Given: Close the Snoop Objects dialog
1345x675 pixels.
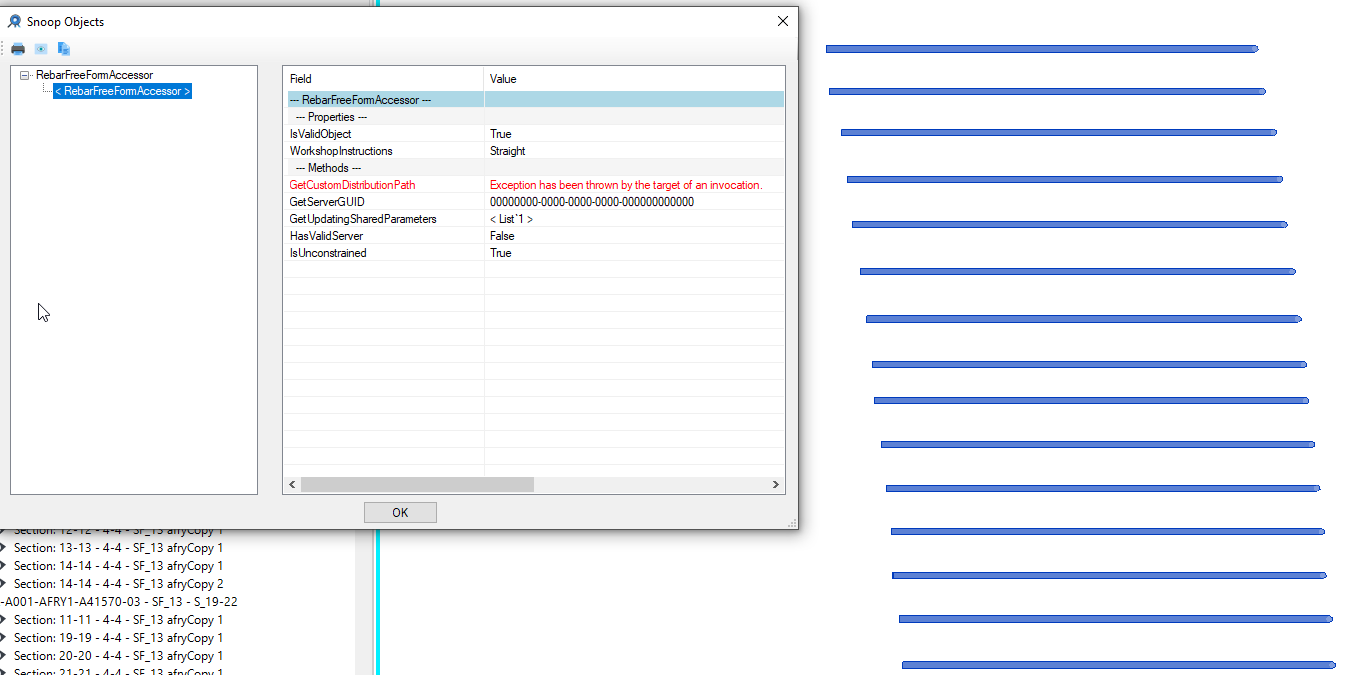Looking at the screenshot, I should click(782, 21).
